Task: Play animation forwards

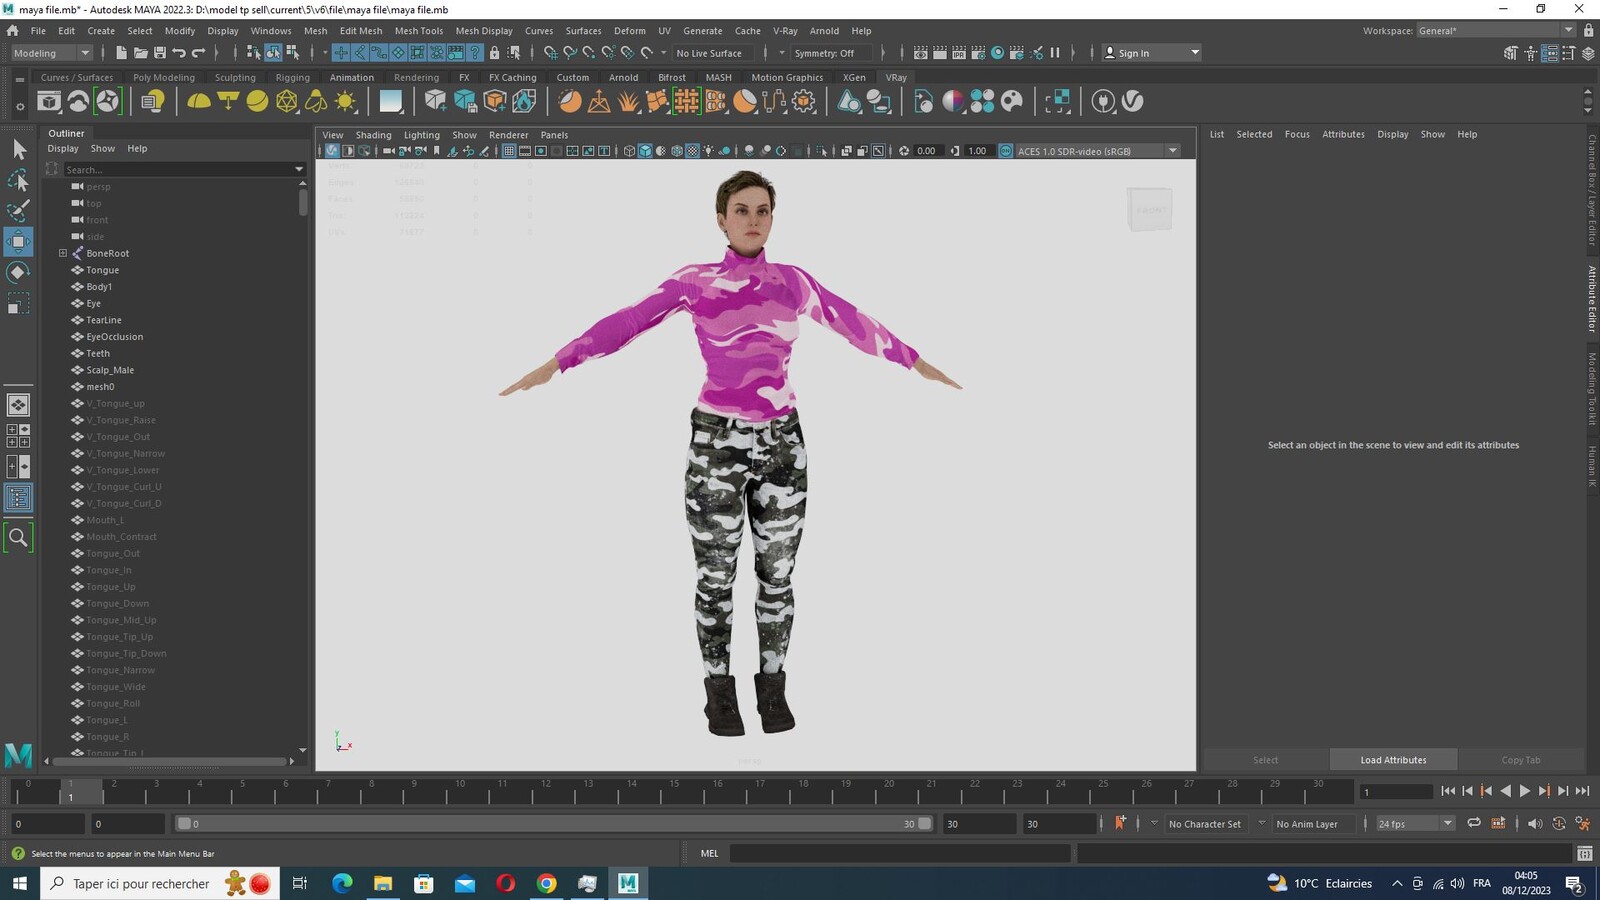Action: pos(1524,791)
